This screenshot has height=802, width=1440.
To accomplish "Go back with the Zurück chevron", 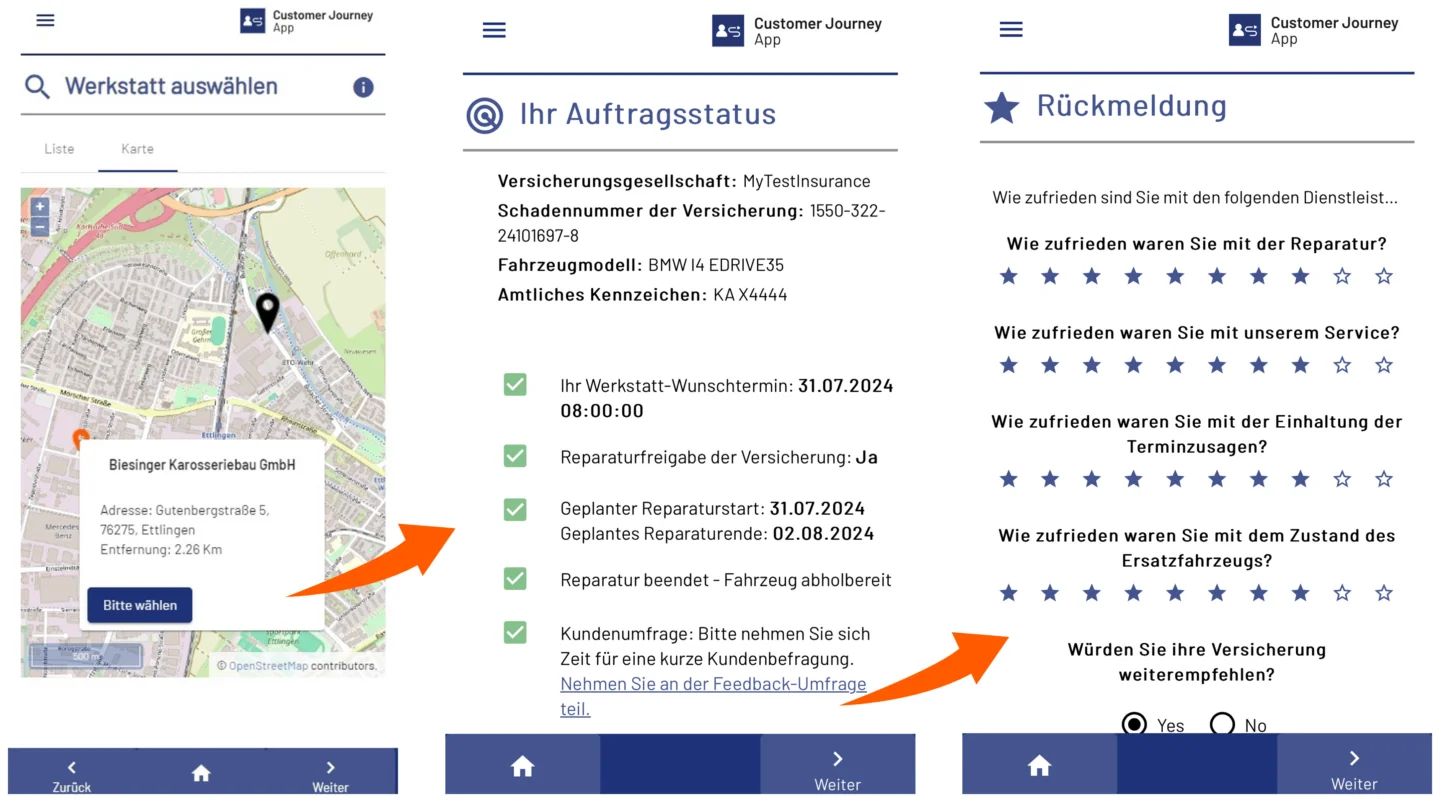I will [x=72, y=768].
